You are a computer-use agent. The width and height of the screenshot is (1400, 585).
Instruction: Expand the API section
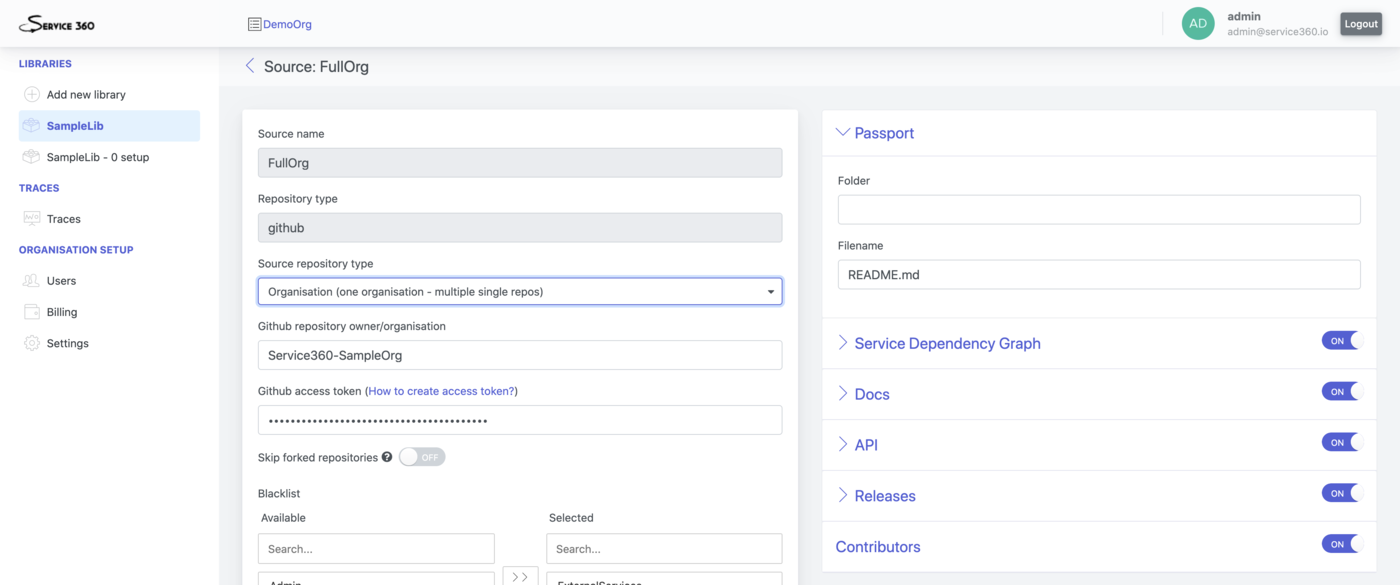click(857, 445)
